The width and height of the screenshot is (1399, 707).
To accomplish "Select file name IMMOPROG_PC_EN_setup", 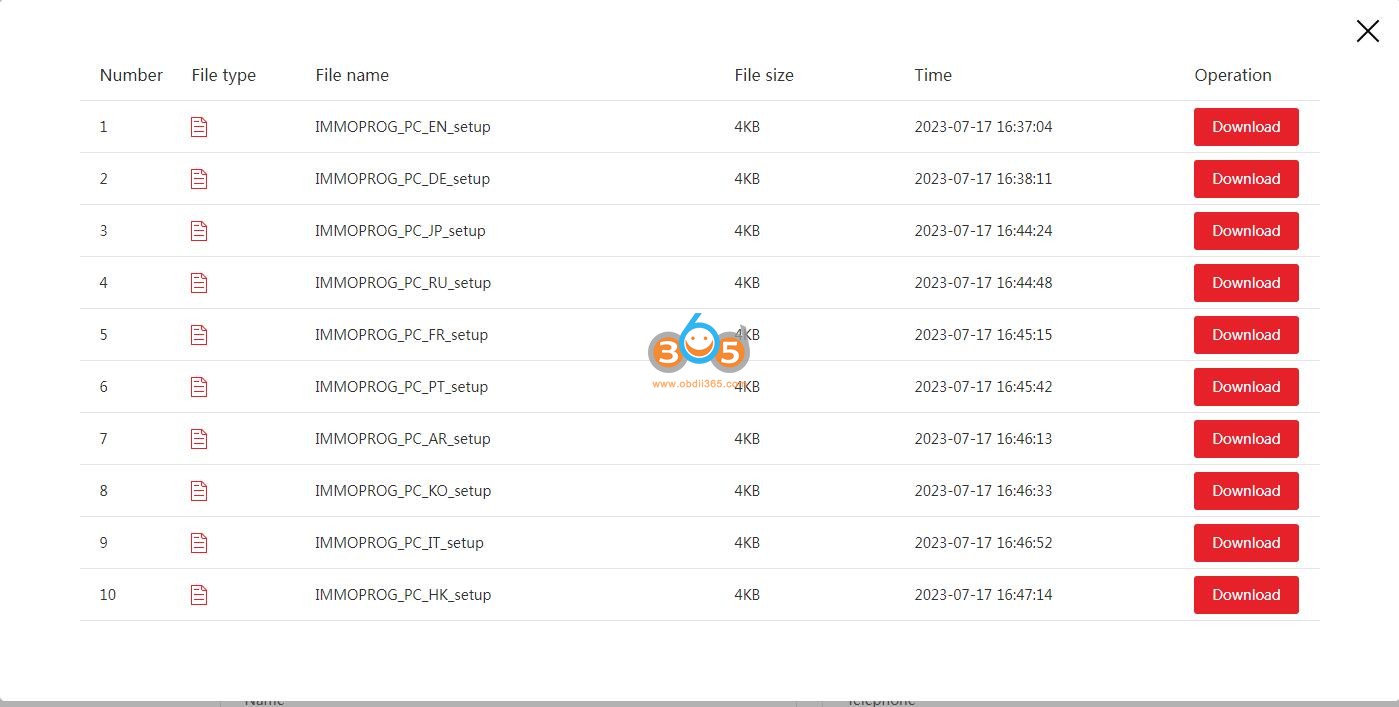I will point(403,127).
